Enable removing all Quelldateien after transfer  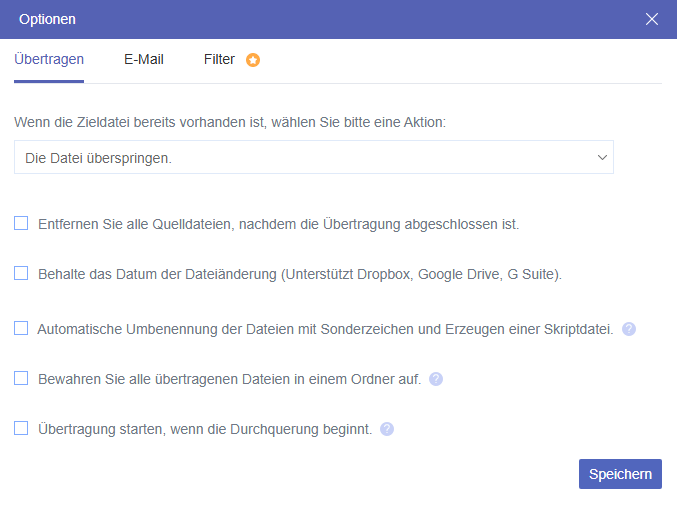click(x=21, y=224)
